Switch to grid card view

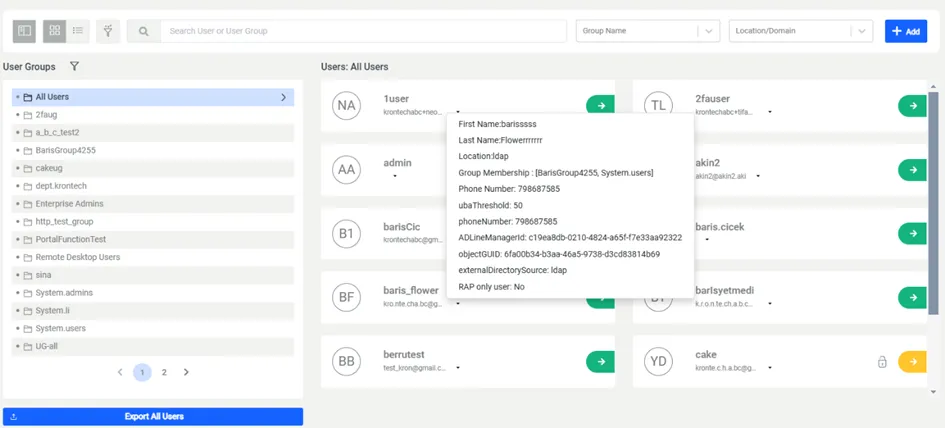[x=55, y=31]
